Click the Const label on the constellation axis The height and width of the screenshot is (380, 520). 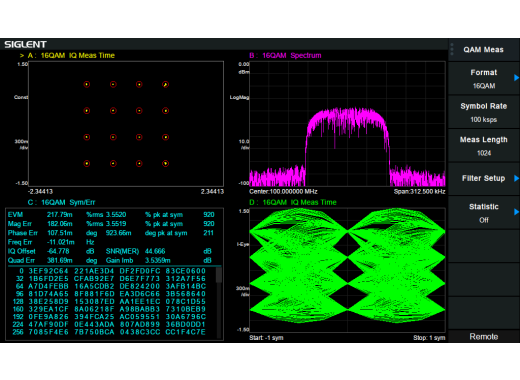[21, 97]
